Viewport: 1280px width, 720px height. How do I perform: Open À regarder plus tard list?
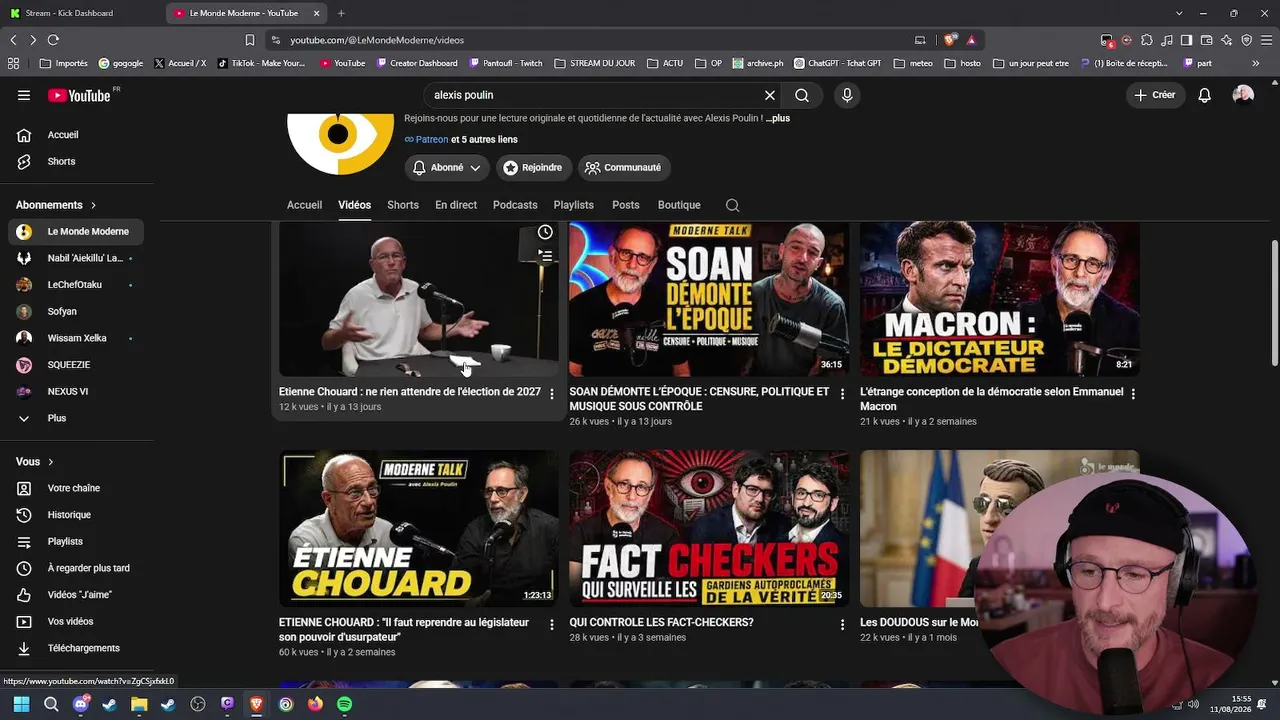[76, 568]
